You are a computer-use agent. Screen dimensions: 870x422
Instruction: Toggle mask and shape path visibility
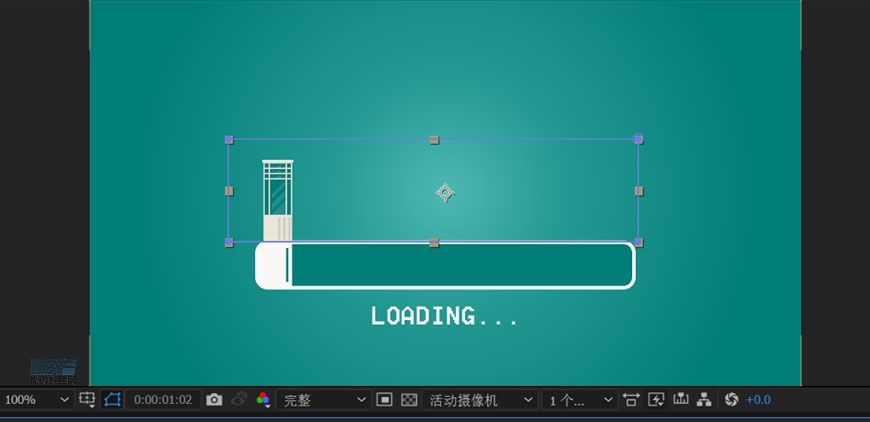[113, 400]
